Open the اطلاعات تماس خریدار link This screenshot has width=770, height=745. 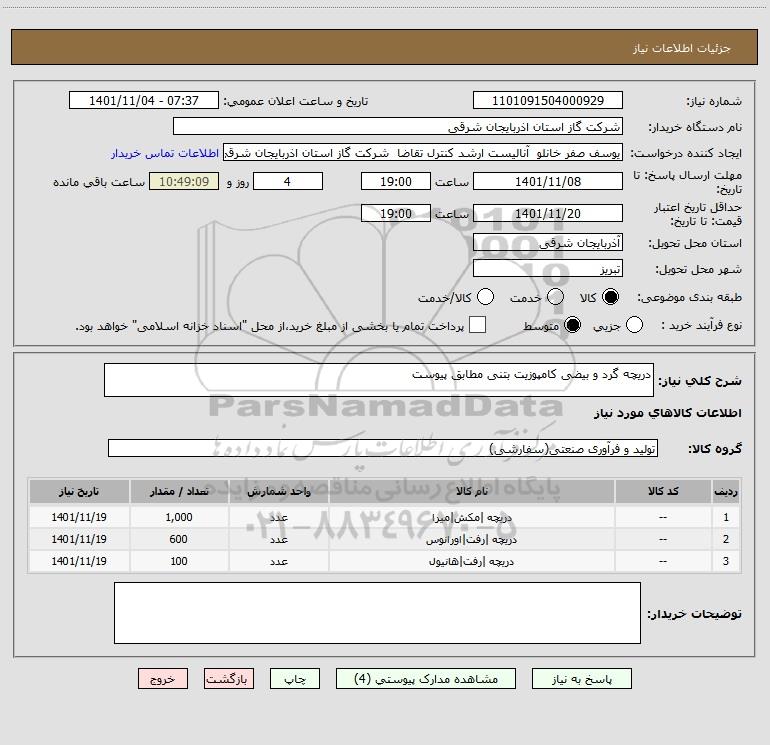(x=165, y=153)
